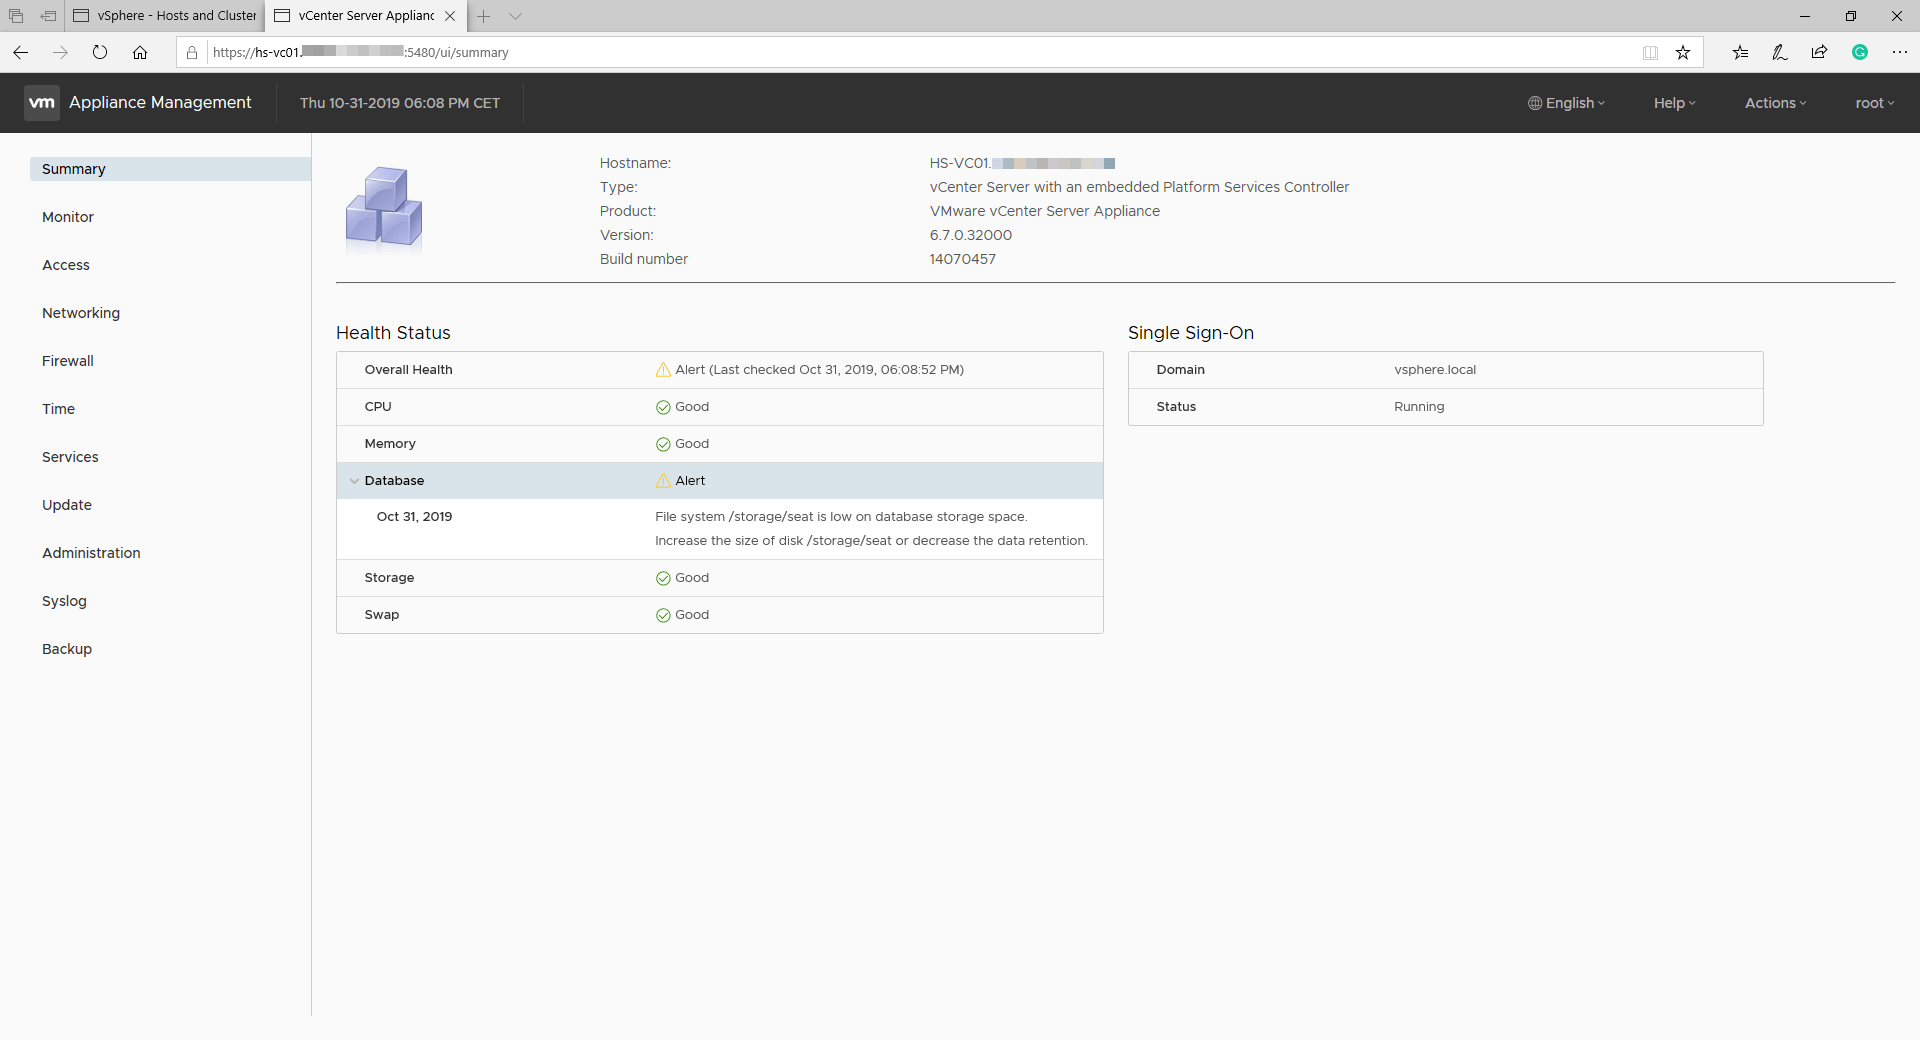Click the CPU good status checkmark
This screenshot has height=1040, width=1920.
(x=663, y=407)
